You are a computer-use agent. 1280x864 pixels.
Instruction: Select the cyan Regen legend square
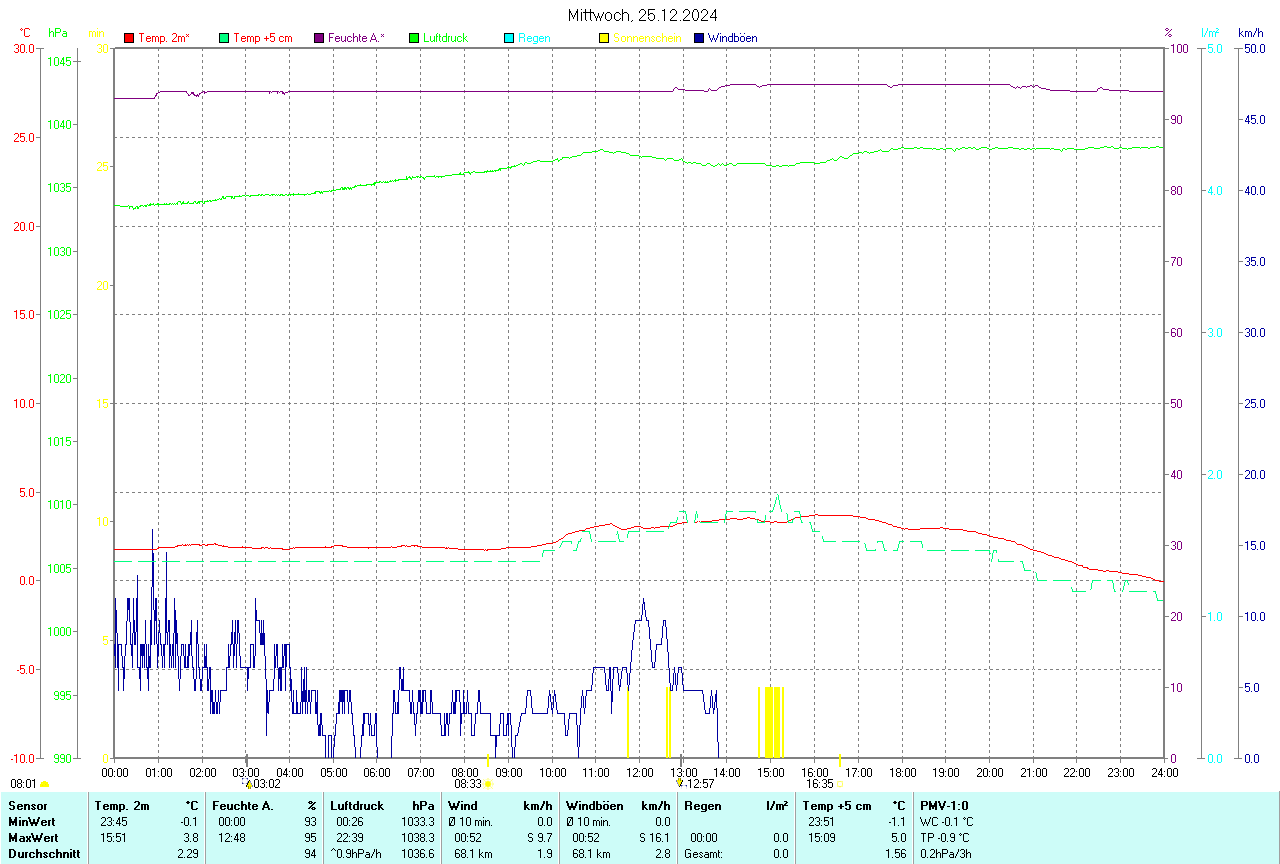[x=509, y=38]
